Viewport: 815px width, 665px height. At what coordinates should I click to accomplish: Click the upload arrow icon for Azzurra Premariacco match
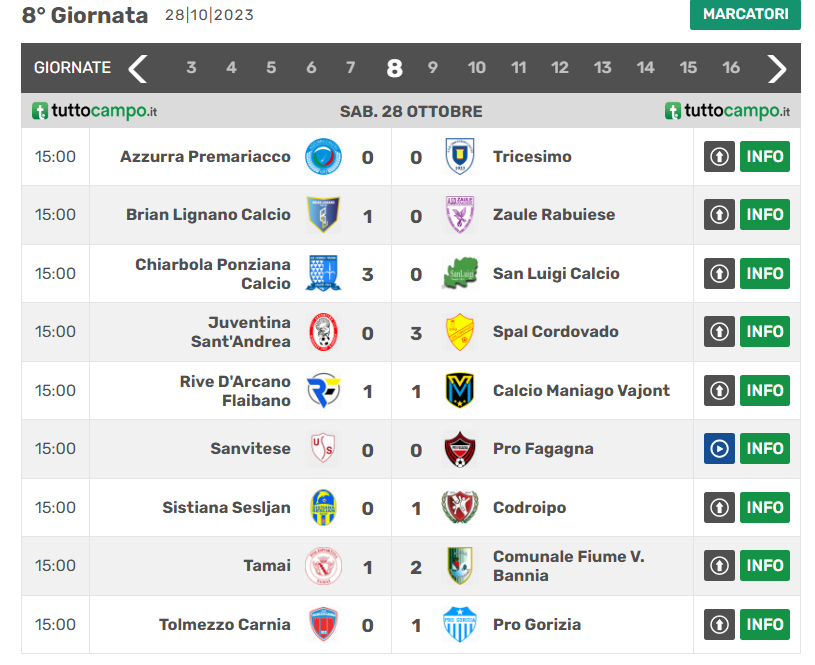pos(719,157)
